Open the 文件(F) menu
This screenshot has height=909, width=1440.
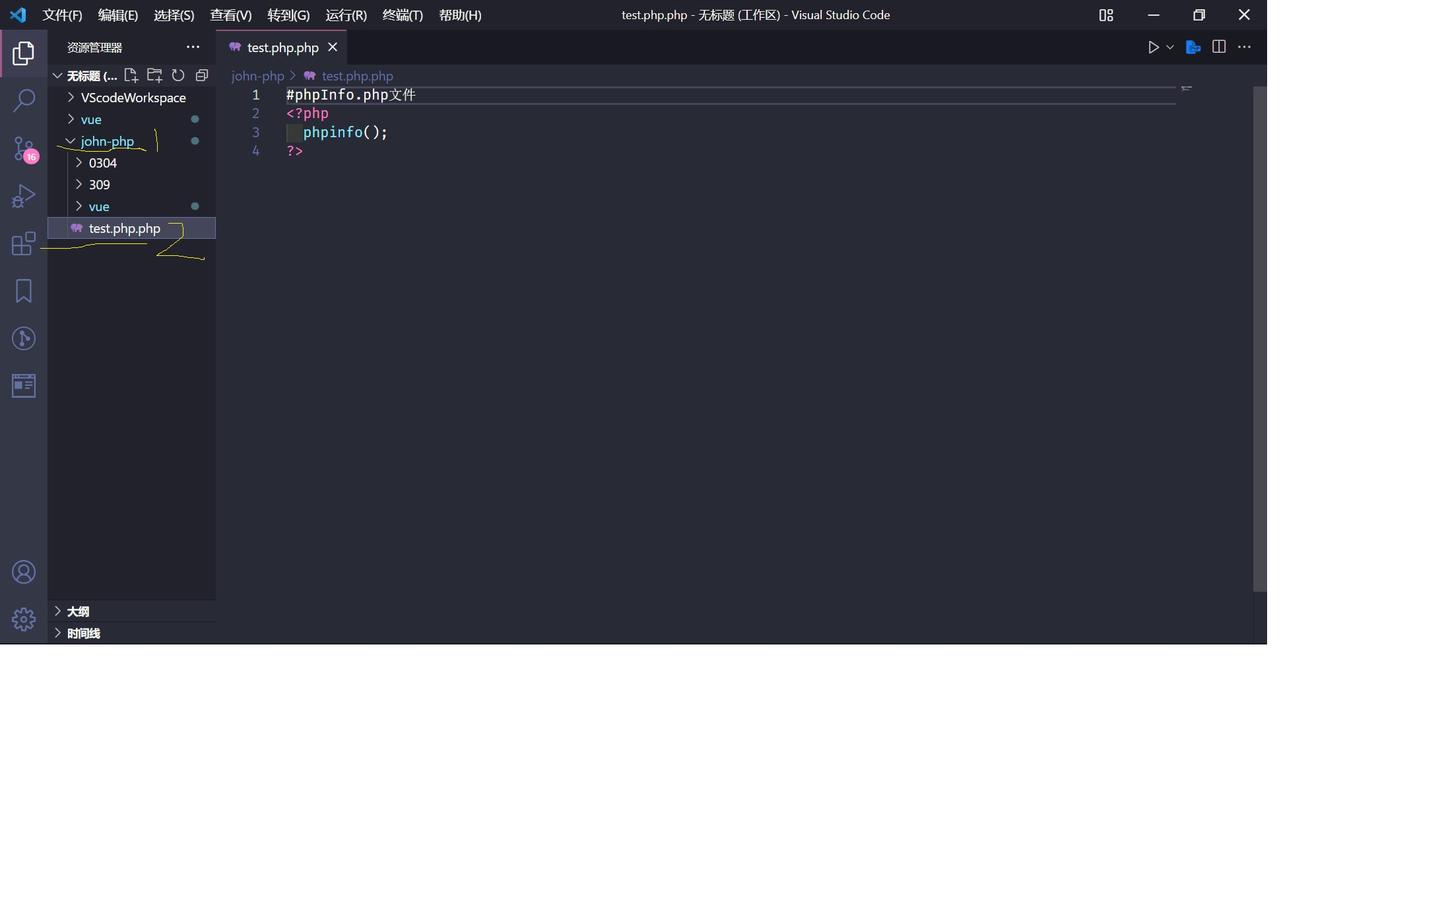(61, 15)
